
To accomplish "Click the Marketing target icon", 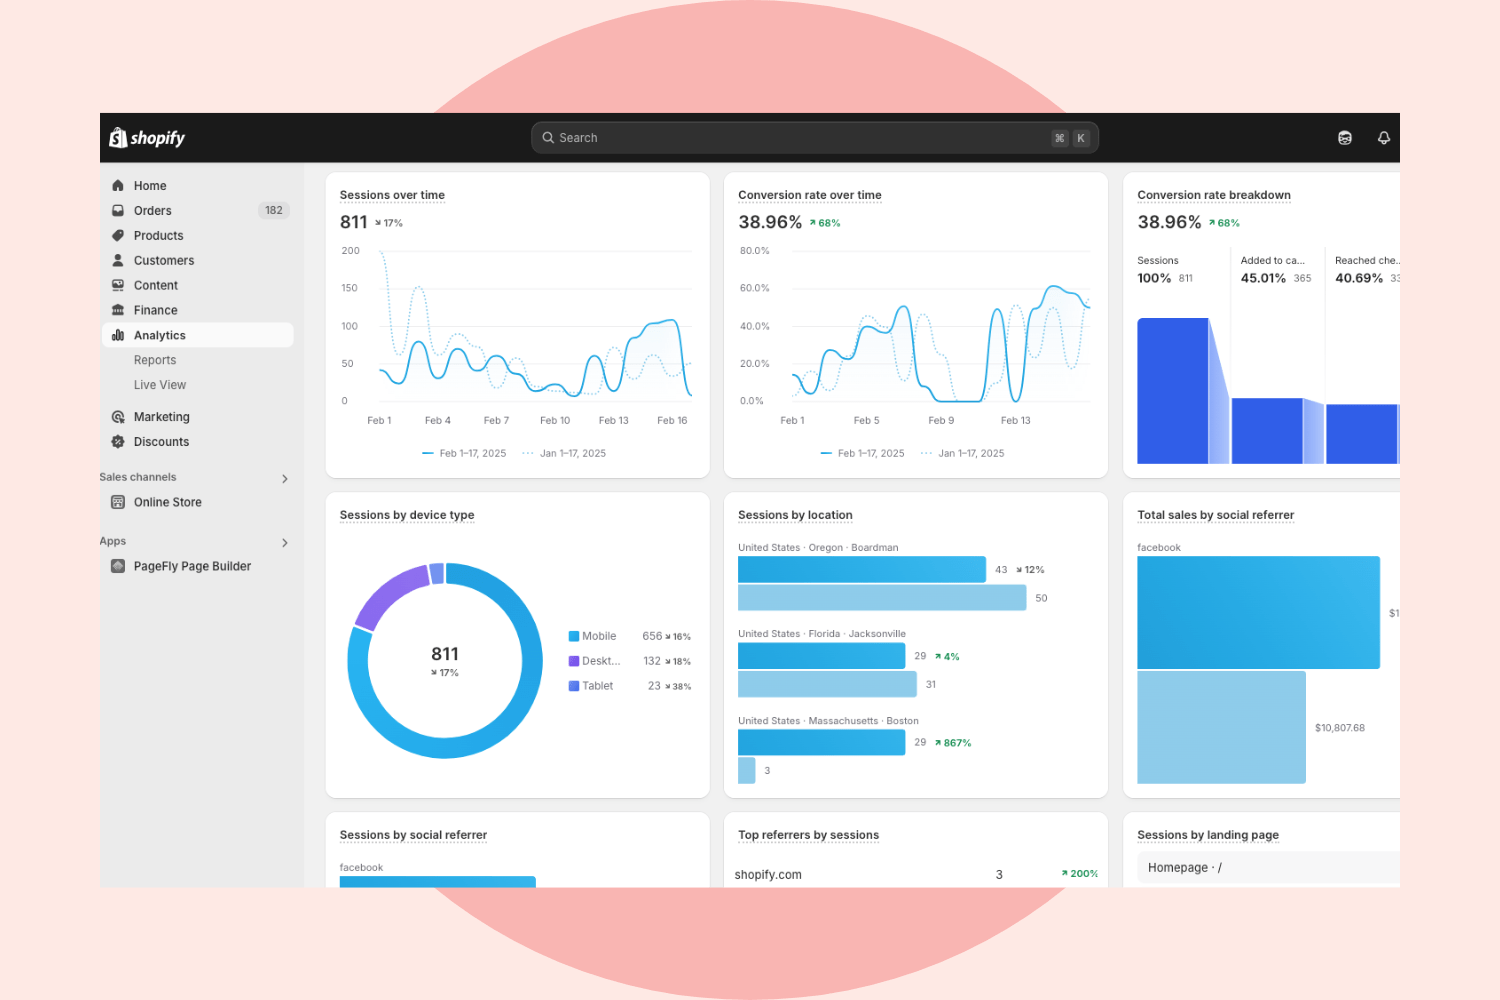I will click(x=118, y=417).
